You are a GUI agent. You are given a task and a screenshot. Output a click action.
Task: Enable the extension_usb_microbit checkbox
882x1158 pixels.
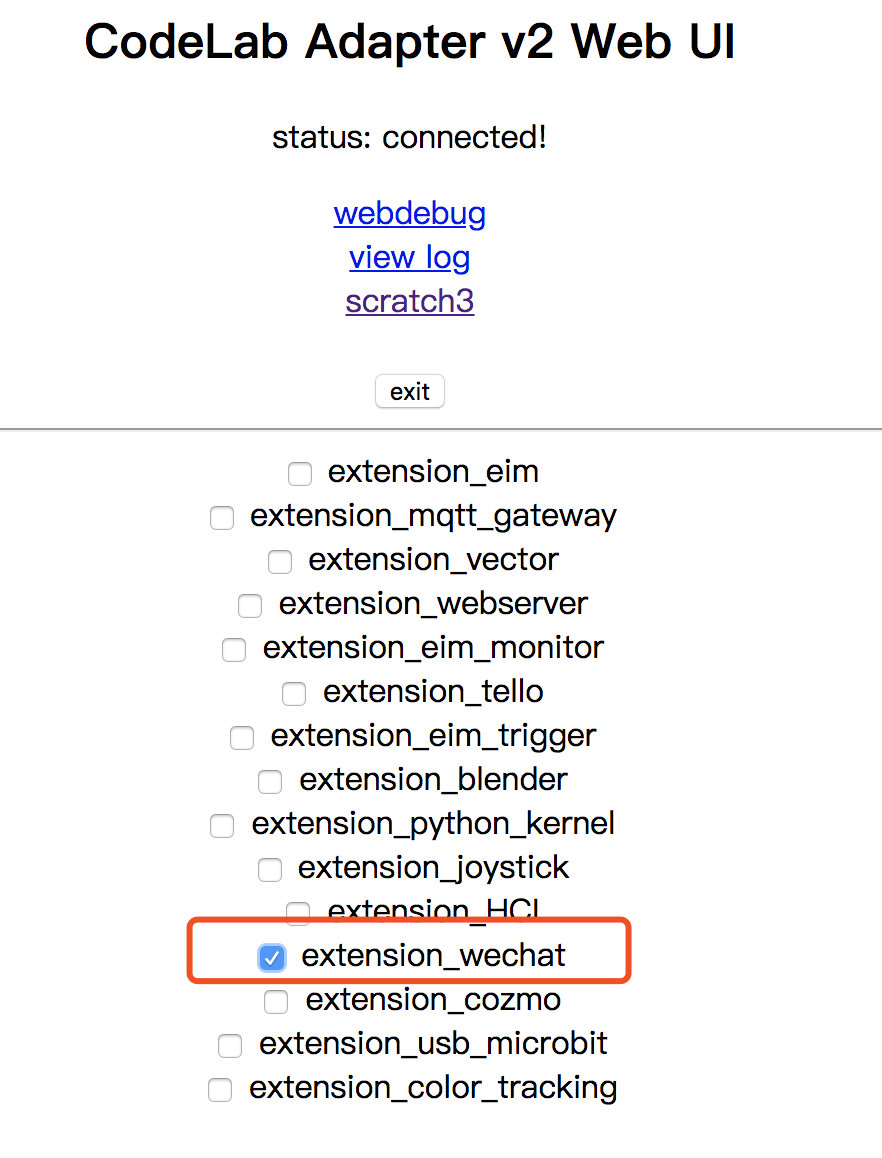coord(230,1046)
